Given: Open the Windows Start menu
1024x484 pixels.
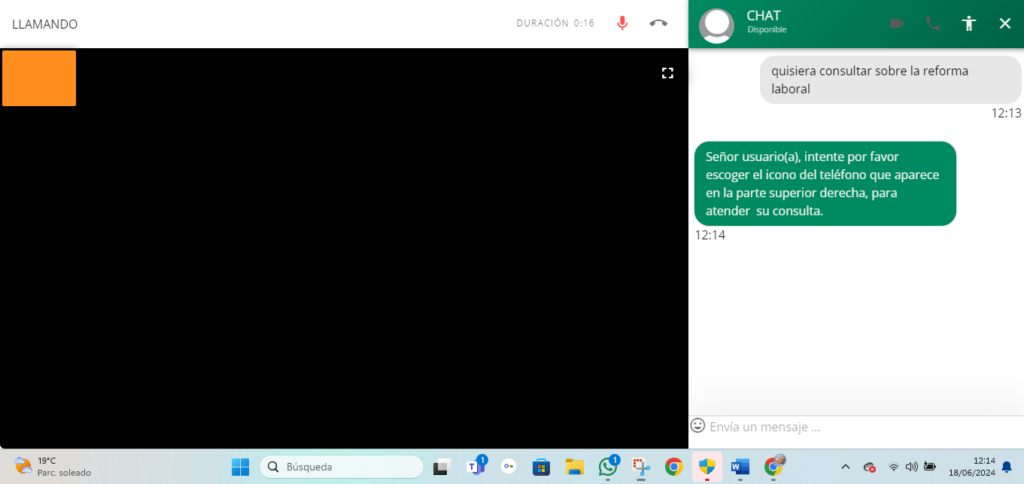Looking at the screenshot, I should tap(240, 467).
